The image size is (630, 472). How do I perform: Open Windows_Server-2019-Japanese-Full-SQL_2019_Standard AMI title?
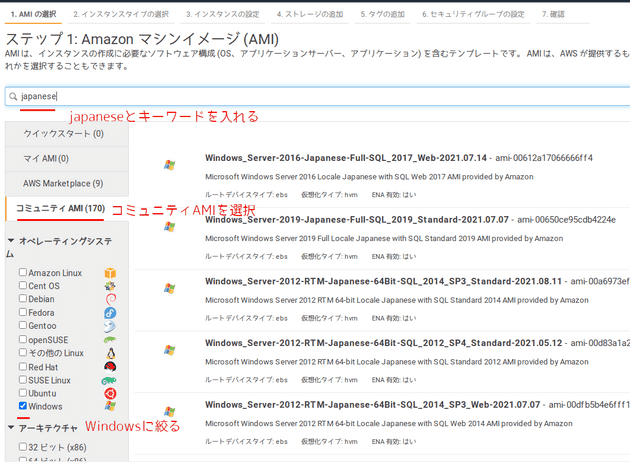357,220
